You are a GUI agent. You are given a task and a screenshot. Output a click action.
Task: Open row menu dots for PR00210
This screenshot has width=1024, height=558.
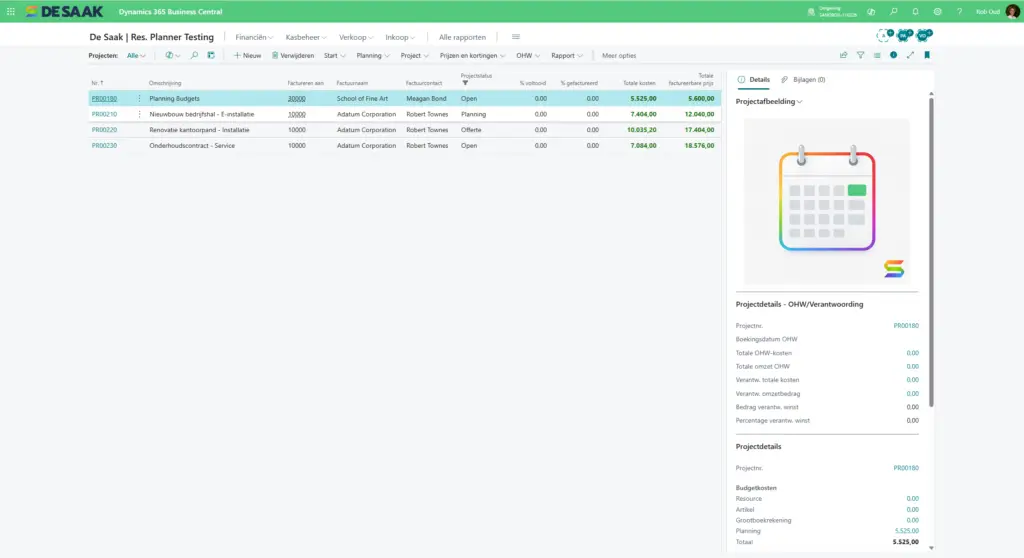click(139, 114)
